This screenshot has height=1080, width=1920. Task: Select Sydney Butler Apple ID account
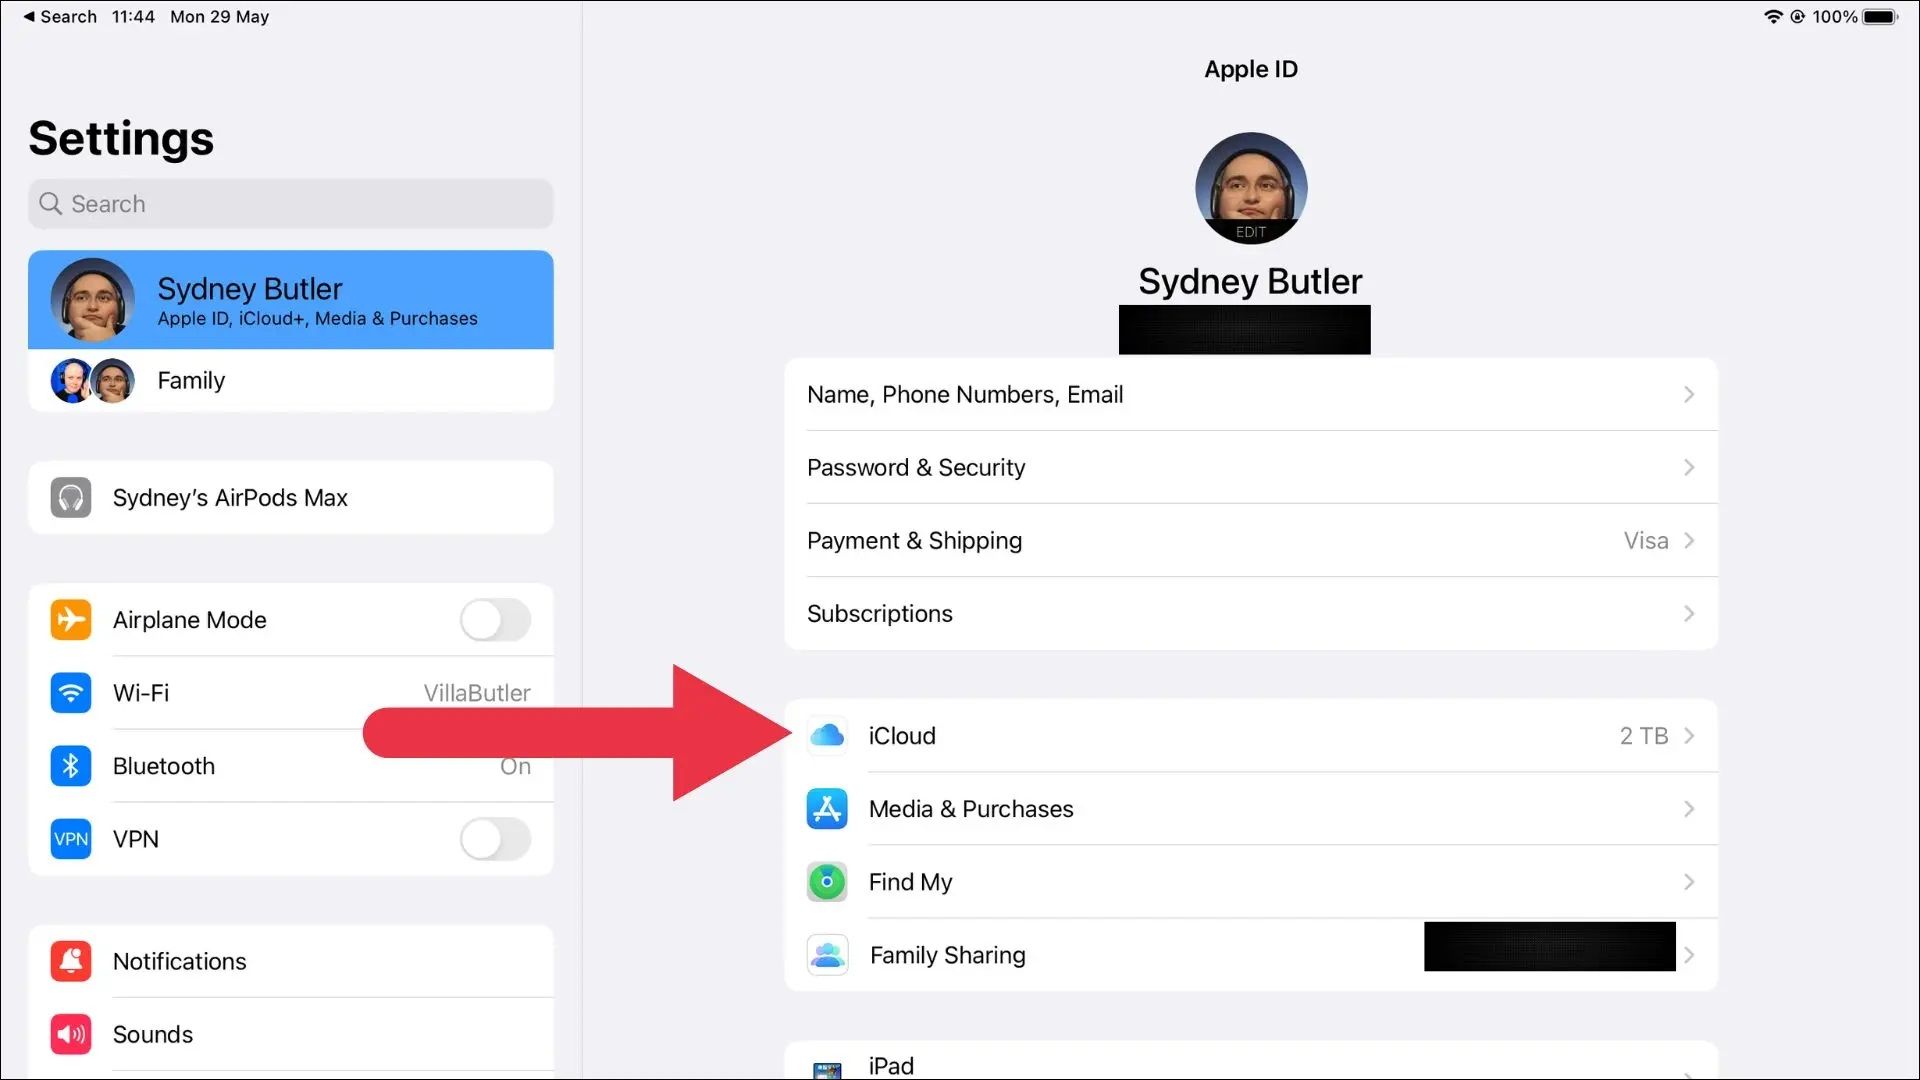pos(290,299)
